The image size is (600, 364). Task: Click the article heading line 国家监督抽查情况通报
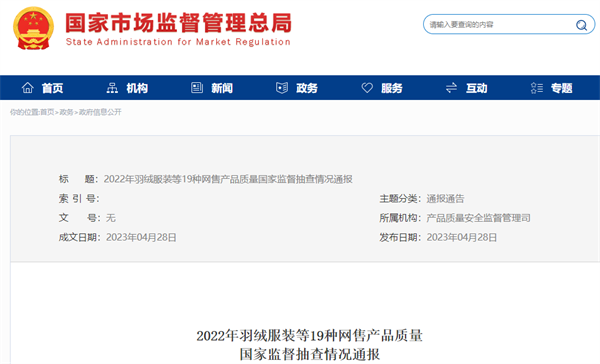(x=310, y=354)
